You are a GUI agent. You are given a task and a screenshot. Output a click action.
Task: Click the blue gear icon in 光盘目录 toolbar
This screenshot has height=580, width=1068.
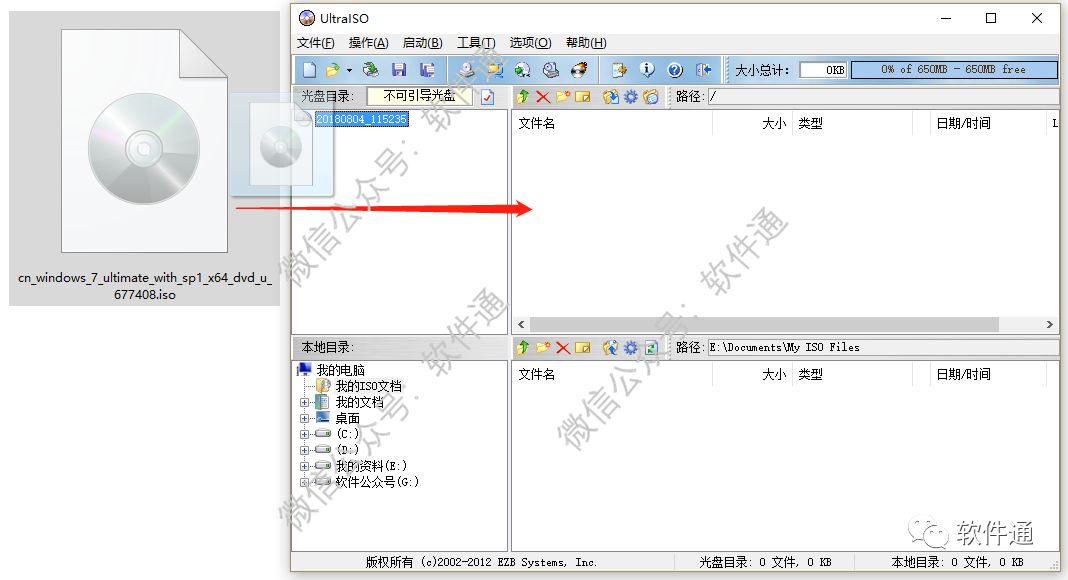tap(631, 97)
